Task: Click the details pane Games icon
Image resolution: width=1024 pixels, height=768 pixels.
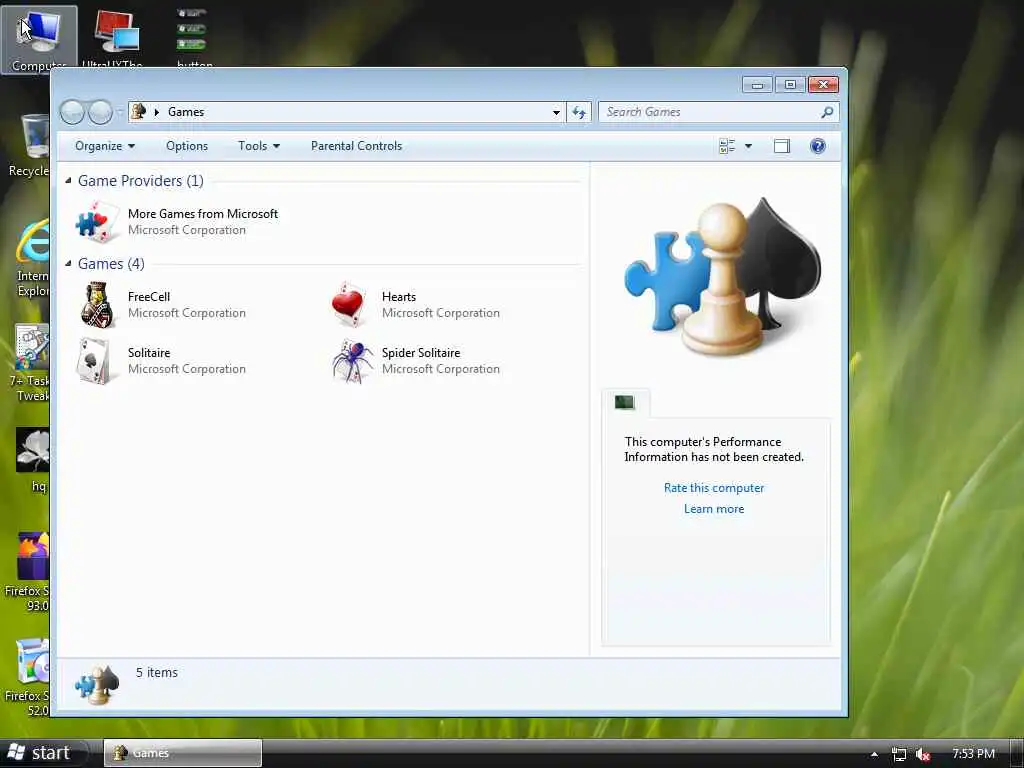Action: (97, 685)
